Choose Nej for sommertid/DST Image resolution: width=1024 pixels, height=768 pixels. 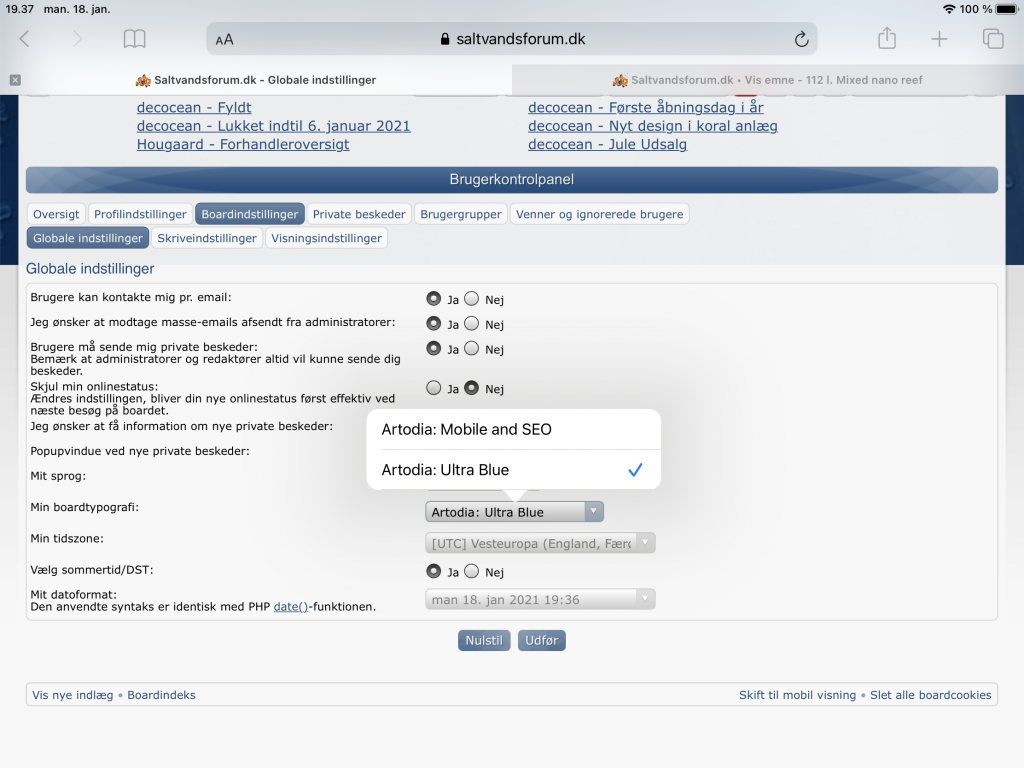(x=472, y=571)
